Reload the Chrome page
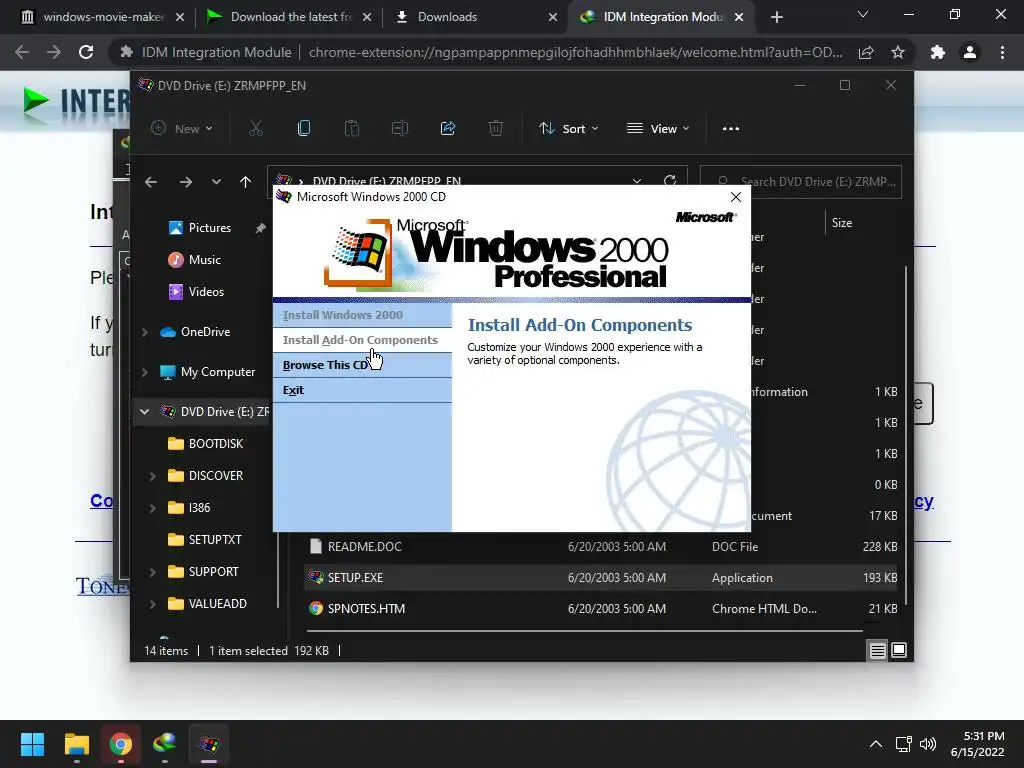This screenshot has width=1024, height=768. click(x=86, y=52)
